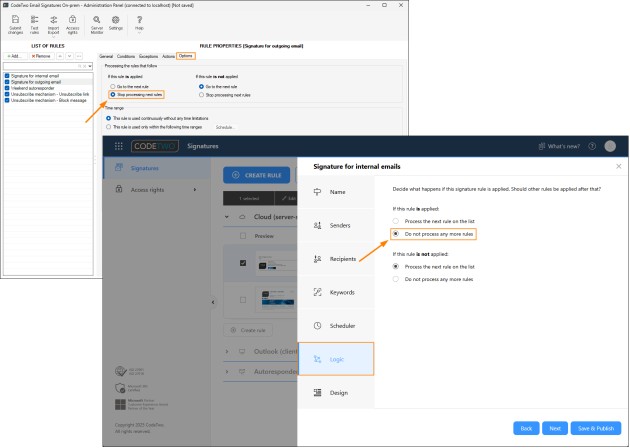The image size is (630, 448).
Task: Click Test rules in the toolbar
Action: coord(35,25)
